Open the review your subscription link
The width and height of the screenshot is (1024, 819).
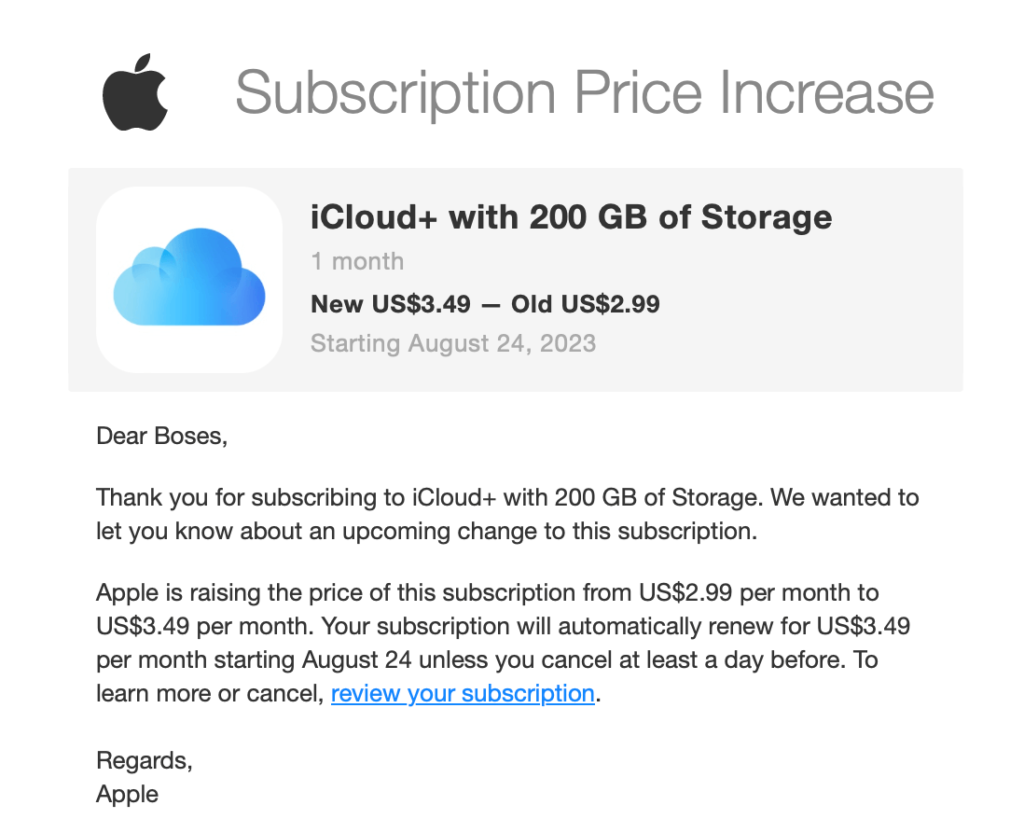tap(462, 693)
